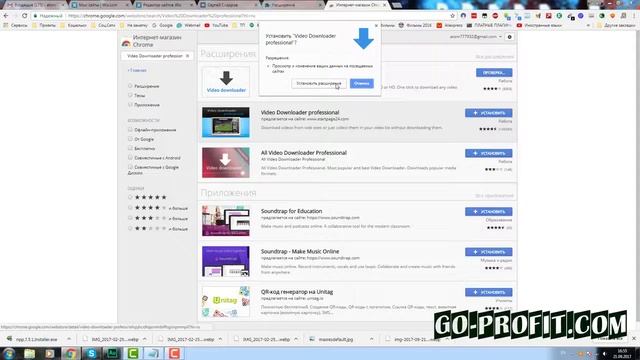Open Все приложения link

(494, 196)
